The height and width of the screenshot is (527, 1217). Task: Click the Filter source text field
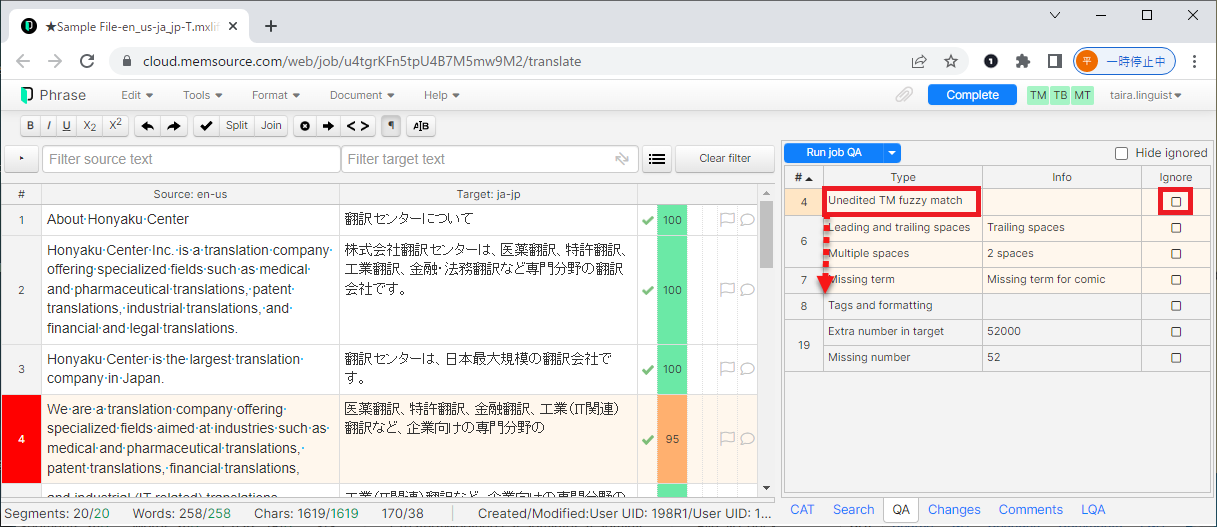(192, 159)
